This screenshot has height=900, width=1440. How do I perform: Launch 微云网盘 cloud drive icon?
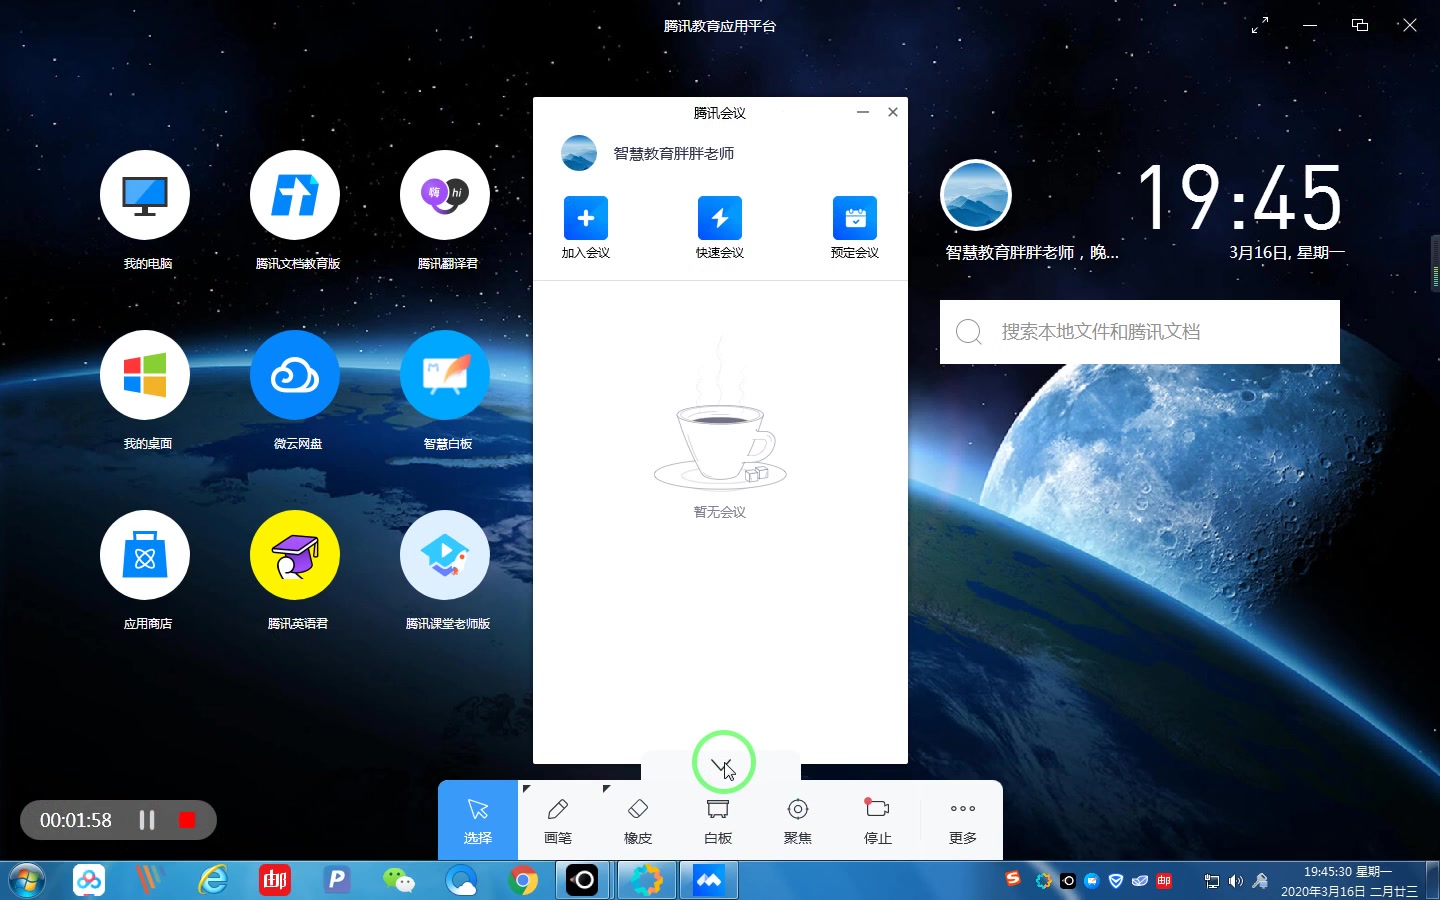pos(295,375)
